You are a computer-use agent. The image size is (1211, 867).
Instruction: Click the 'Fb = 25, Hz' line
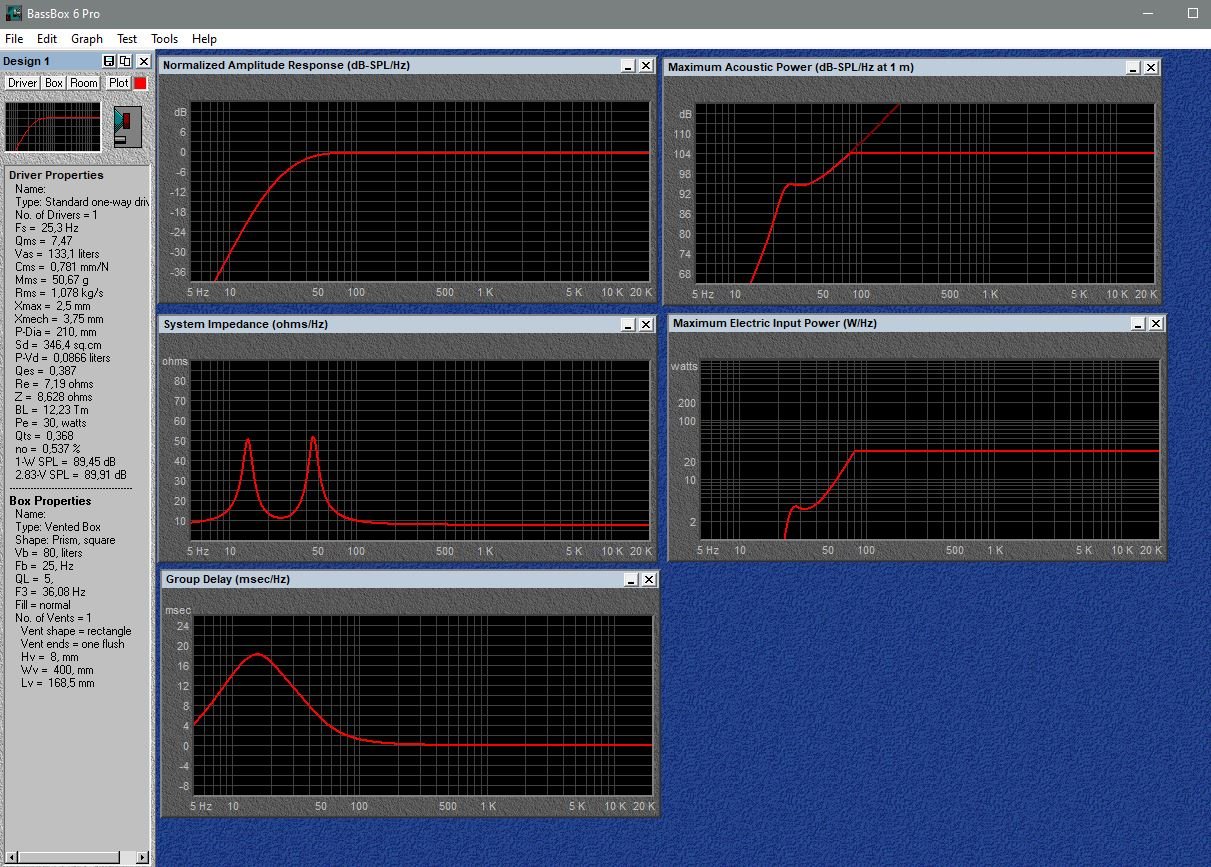[45, 566]
